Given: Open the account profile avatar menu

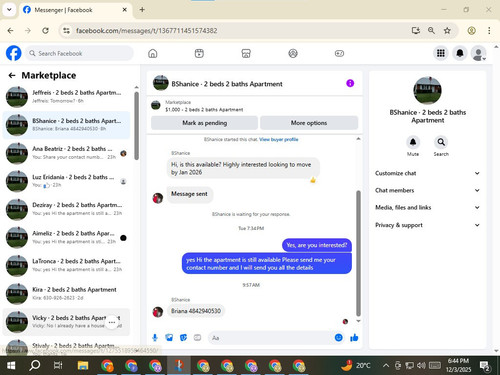Looking at the screenshot, I should [x=479, y=53].
